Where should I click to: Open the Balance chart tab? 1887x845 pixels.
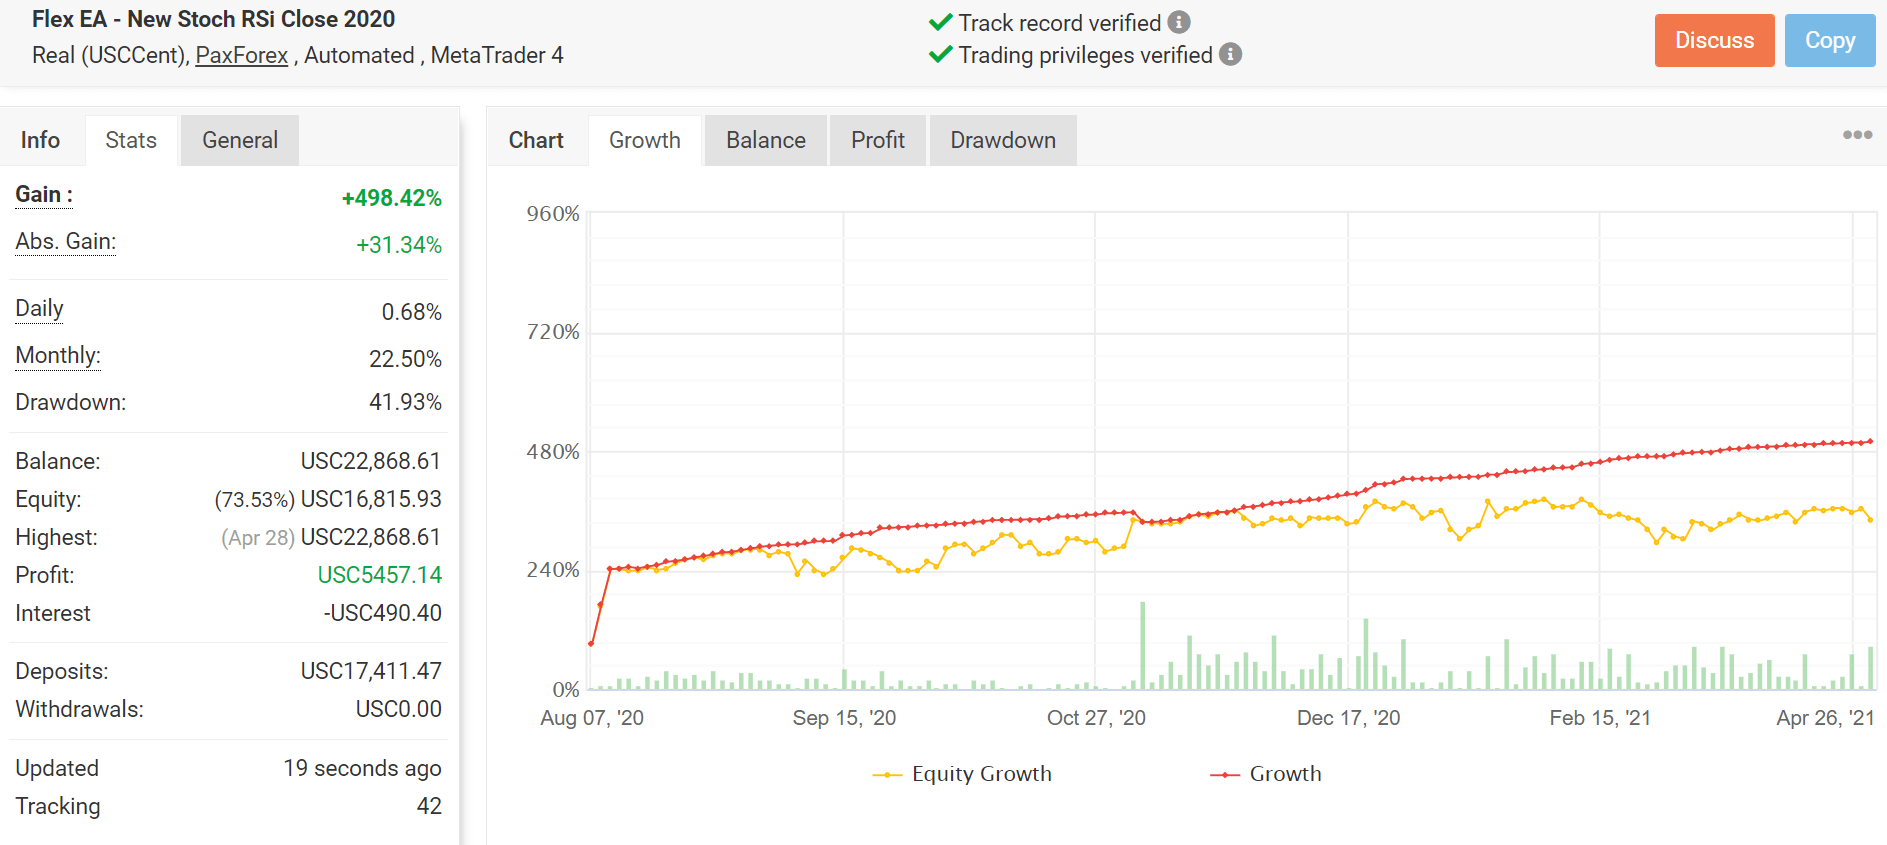tap(766, 140)
